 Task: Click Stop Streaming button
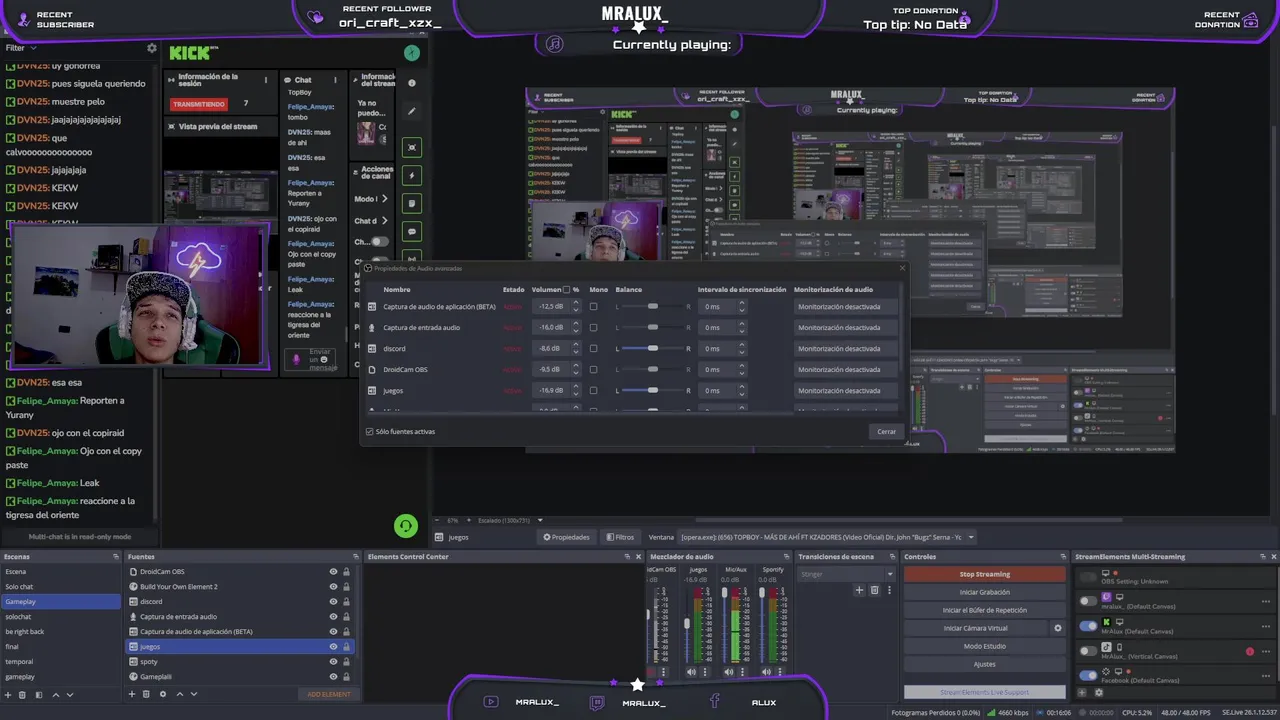(985, 574)
